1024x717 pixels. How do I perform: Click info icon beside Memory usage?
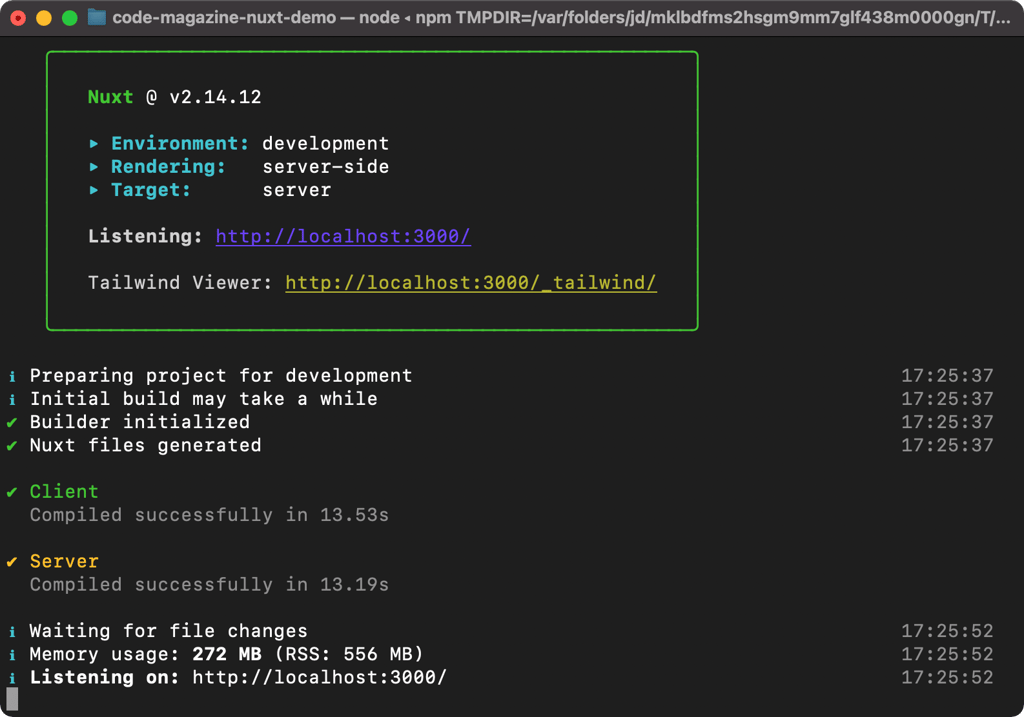[x=12, y=654]
